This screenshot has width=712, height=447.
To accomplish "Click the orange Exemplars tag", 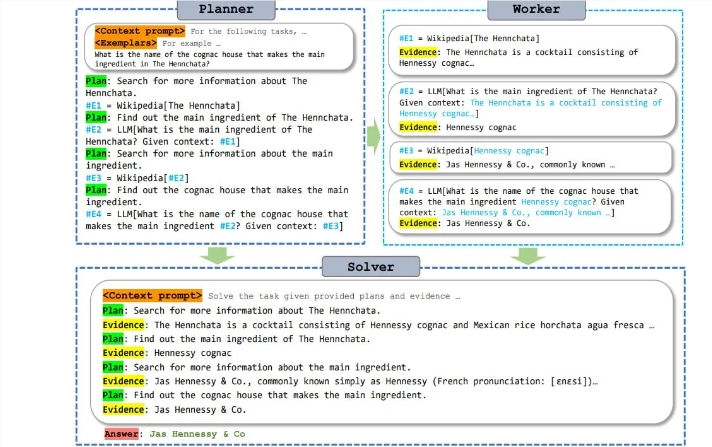I will click(126, 43).
